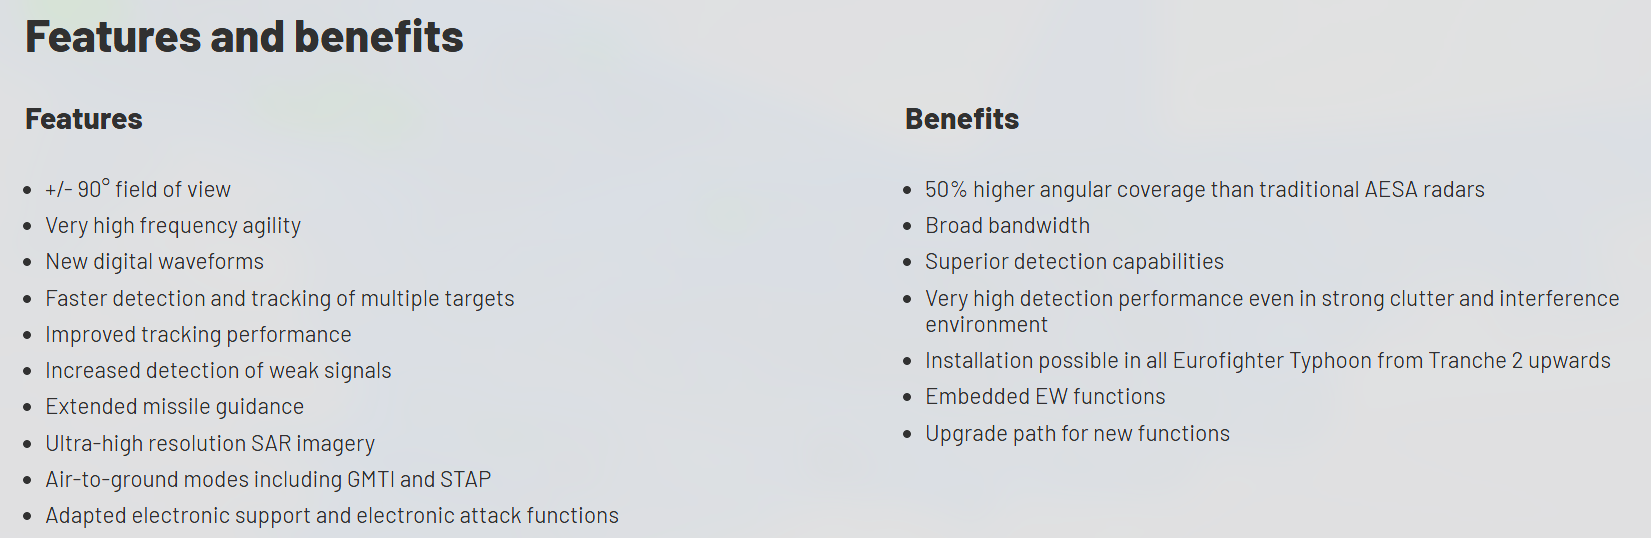The height and width of the screenshot is (538, 1651).
Task: Click the "Extended missile guidance" bullet
Action: (x=174, y=407)
